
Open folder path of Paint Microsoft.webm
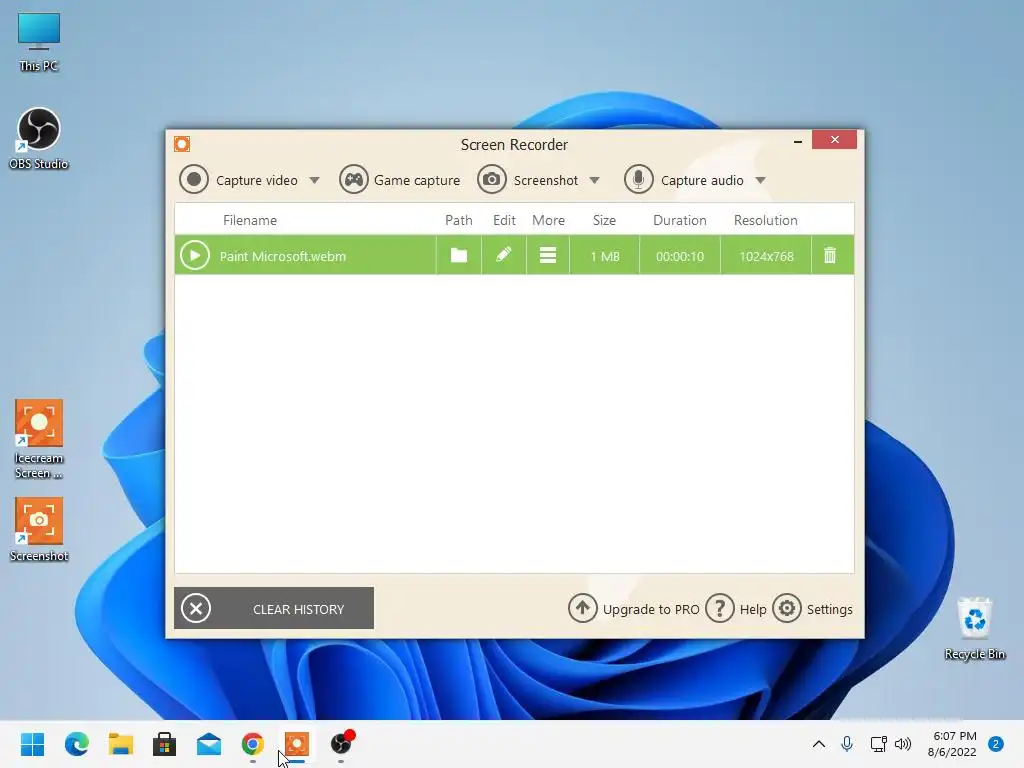[459, 255]
